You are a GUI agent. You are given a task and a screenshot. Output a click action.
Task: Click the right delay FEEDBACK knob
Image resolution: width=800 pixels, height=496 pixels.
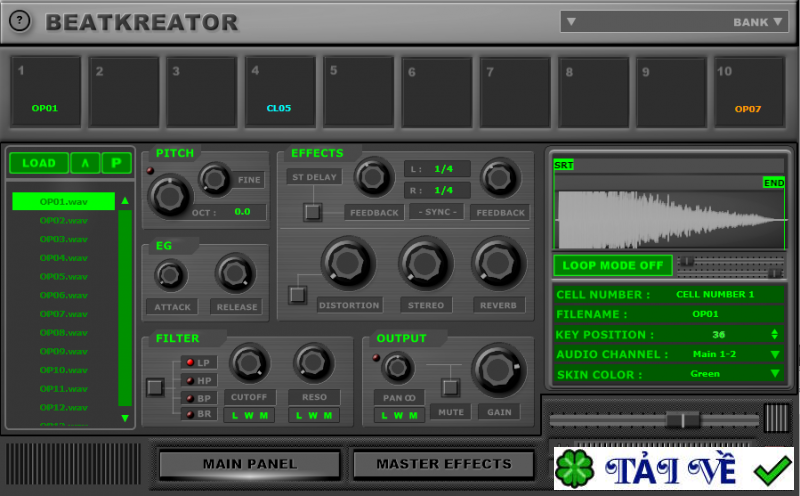(x=499, y=178)
